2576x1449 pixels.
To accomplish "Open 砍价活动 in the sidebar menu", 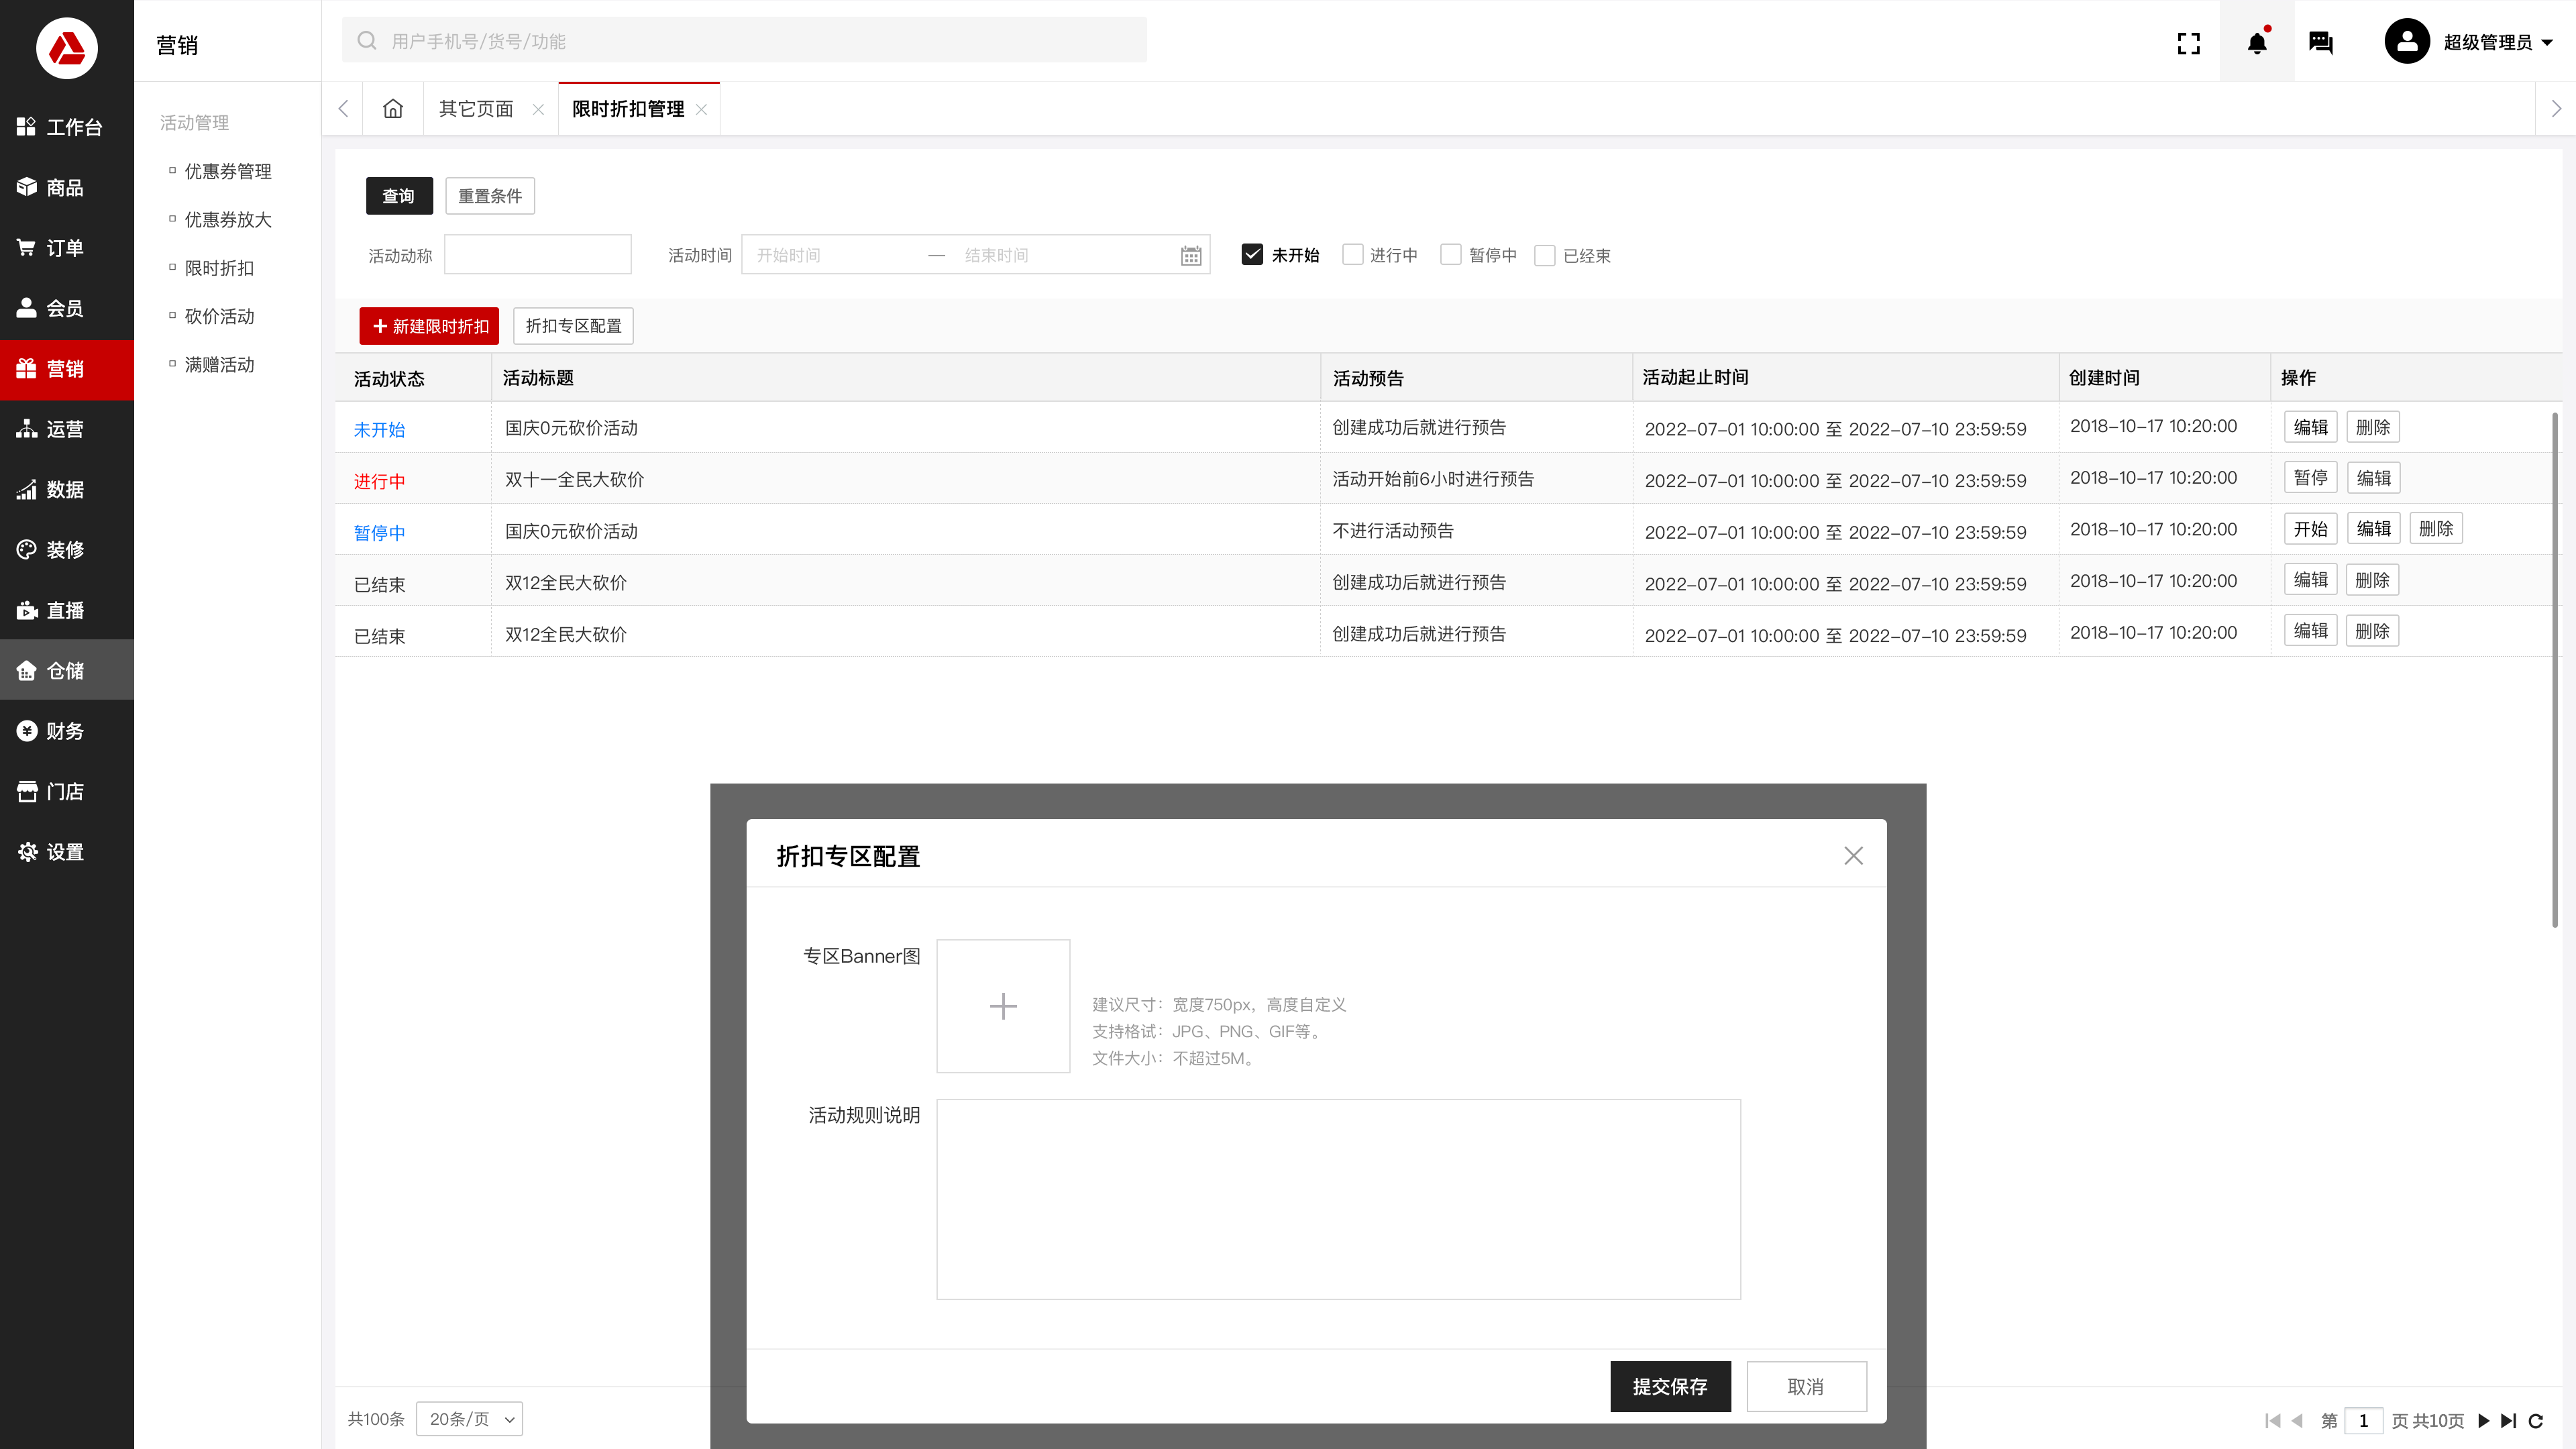I will (x=219, y=316).
